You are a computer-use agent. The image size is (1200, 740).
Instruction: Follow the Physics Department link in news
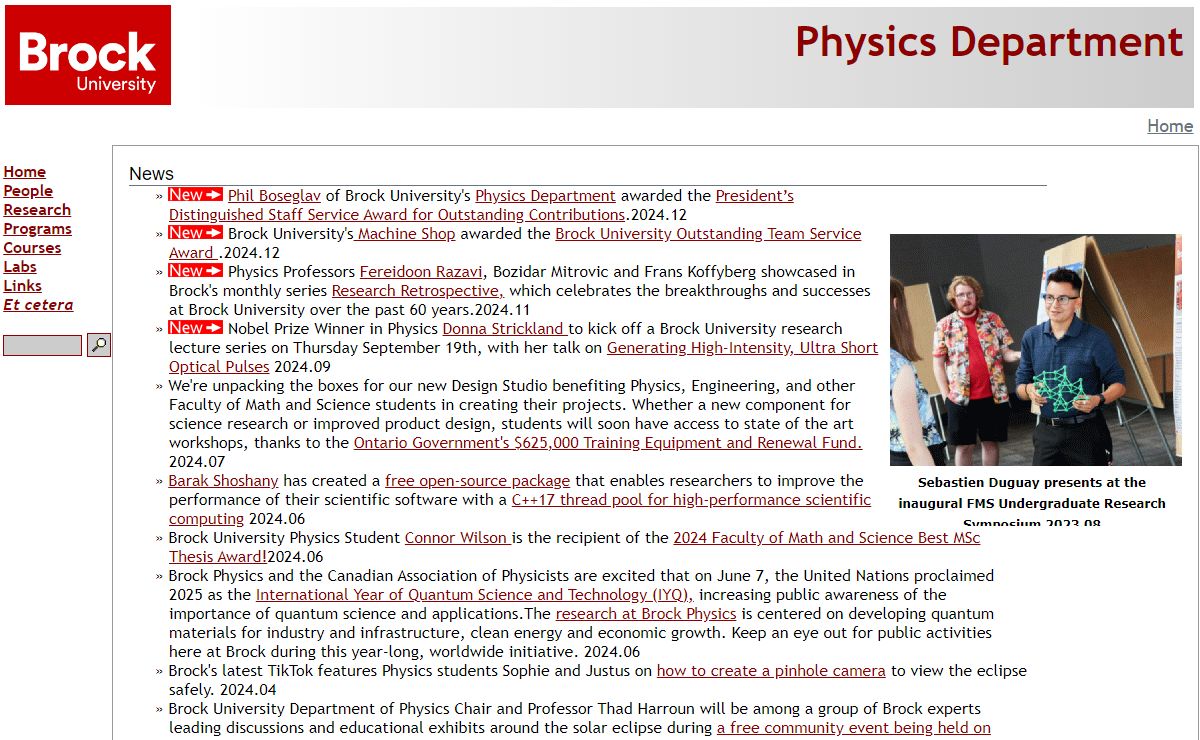click(x=545, y=196)
